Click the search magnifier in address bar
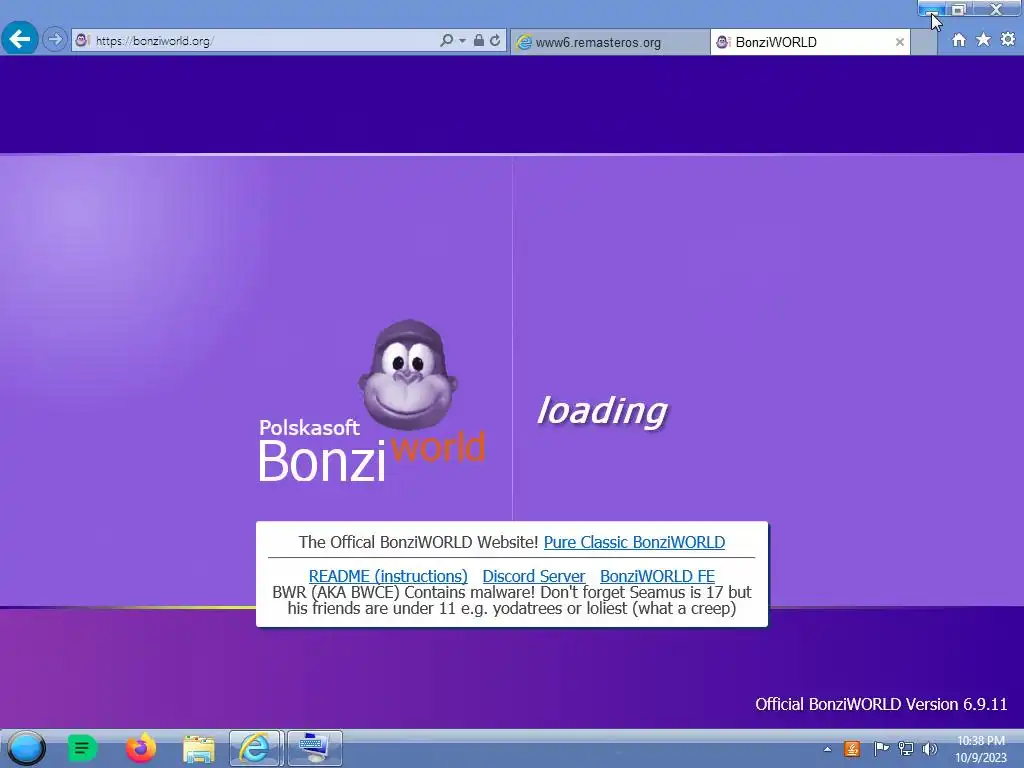1024x768 pixels. (447, 40)
